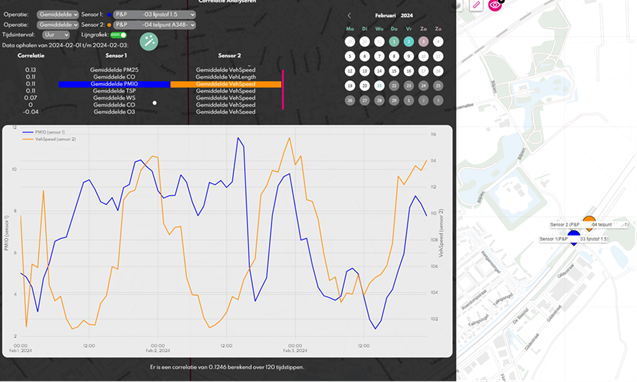Viewport: 637px width, 382px height.
Task: Open the Tijdsinterval Uur dropdown
Action: point(56,35)
